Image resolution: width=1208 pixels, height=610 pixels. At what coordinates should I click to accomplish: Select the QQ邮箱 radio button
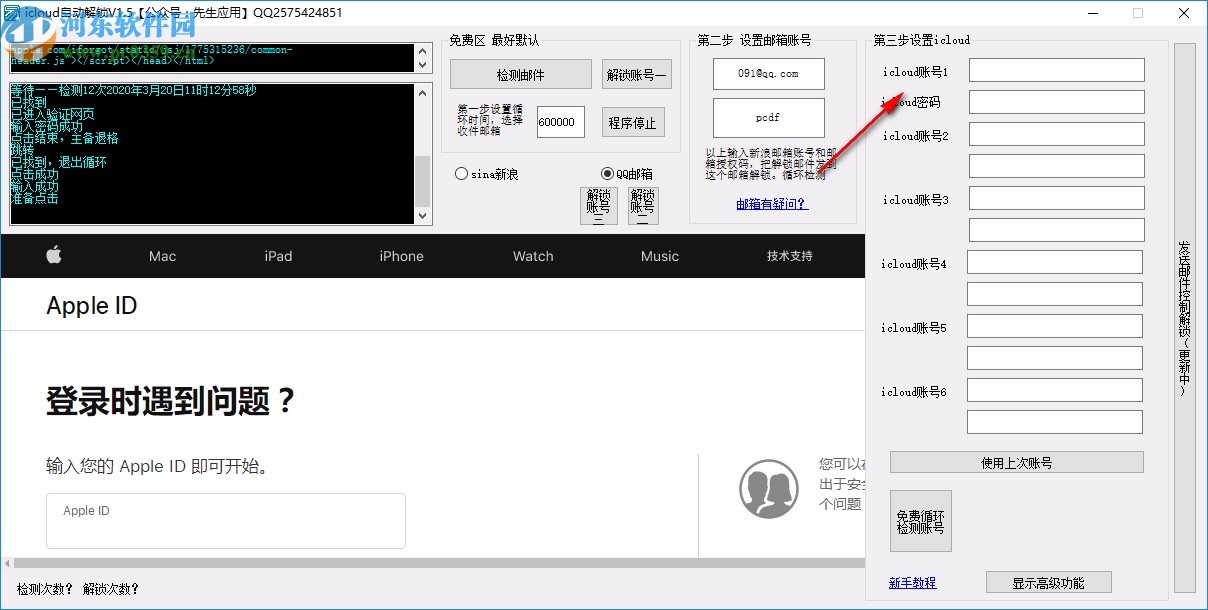click(x=608, y=172)
